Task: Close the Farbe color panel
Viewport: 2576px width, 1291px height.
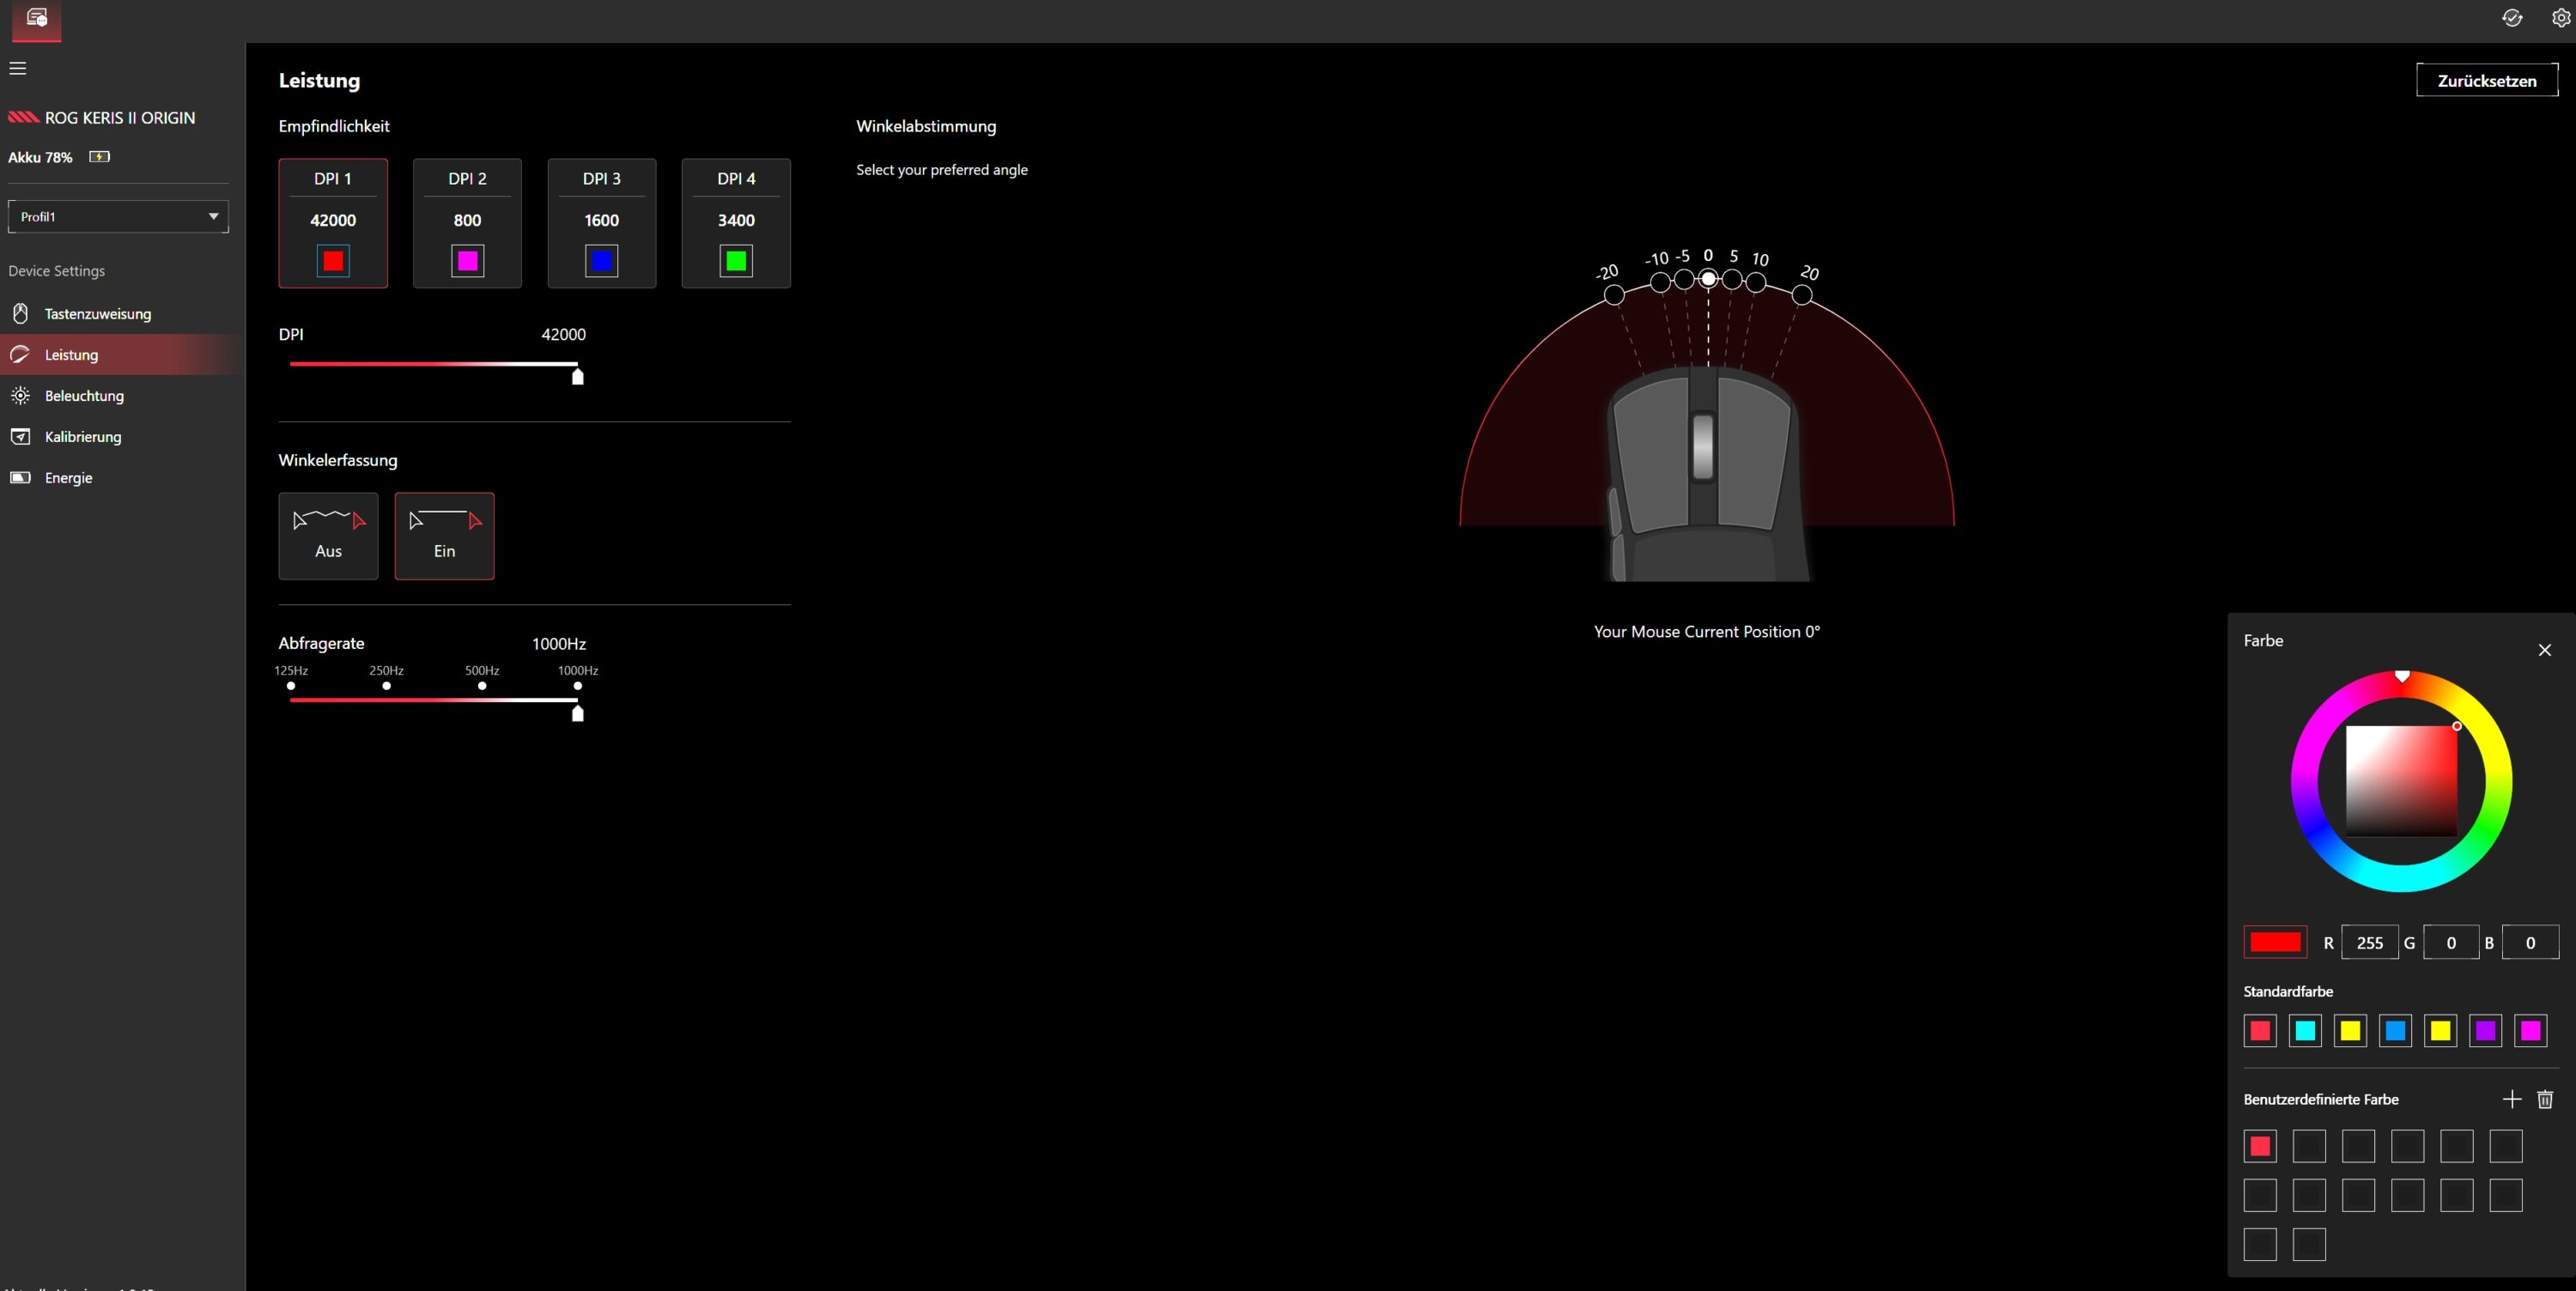Action: point(2544,650)
